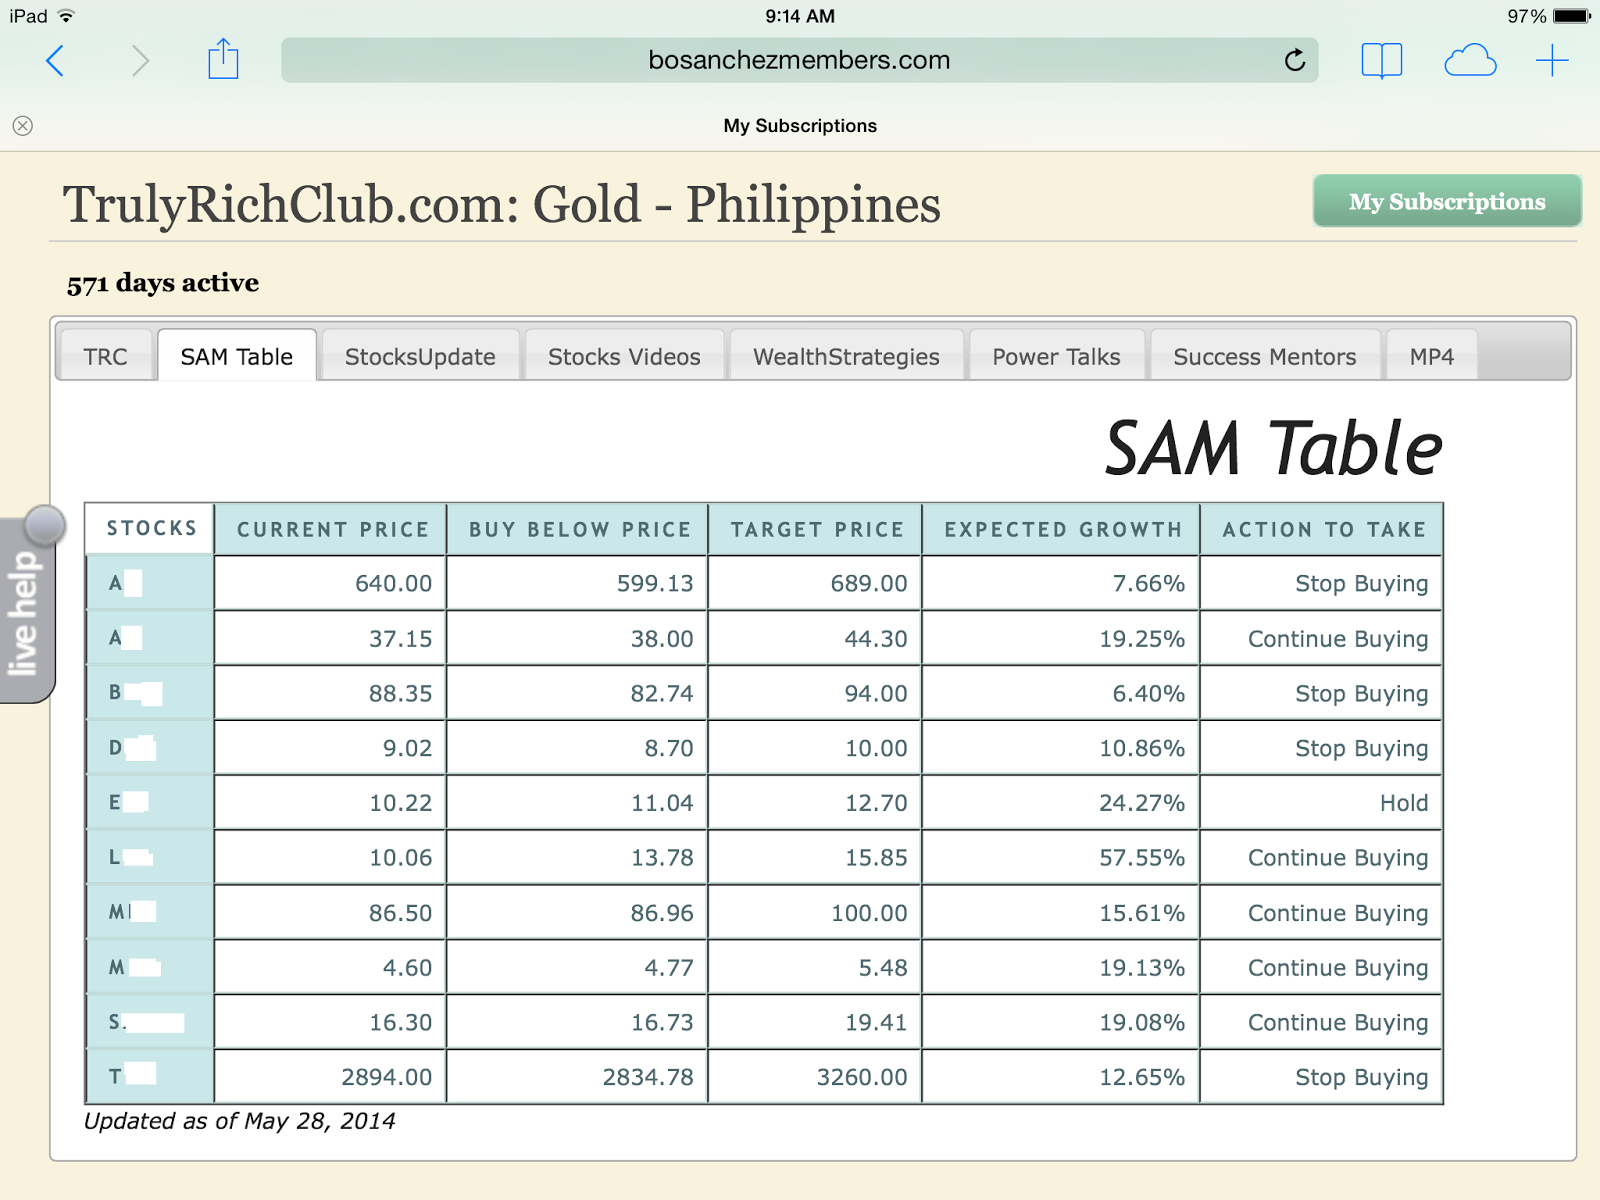Select expected growth 24.27% cell
The width and height of the screenshot is (1600, 1200).
(x=1062, y=803)
